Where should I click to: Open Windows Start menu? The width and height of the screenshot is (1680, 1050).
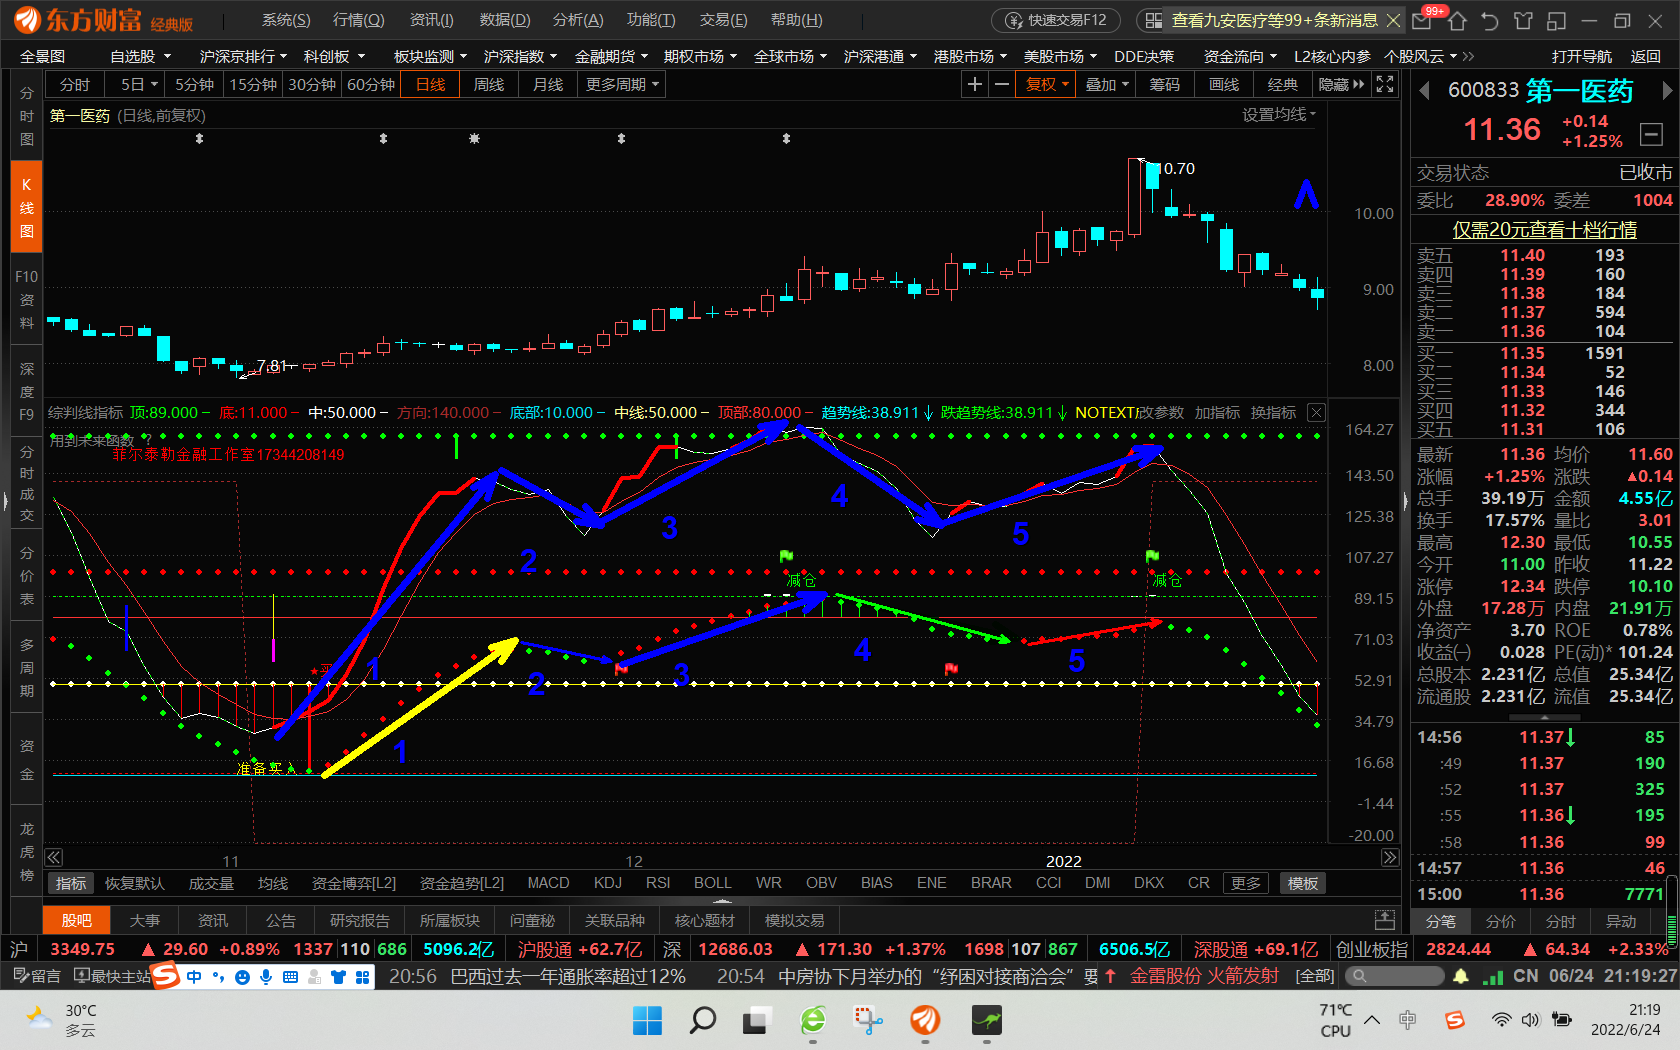(x=647, y=1020)
